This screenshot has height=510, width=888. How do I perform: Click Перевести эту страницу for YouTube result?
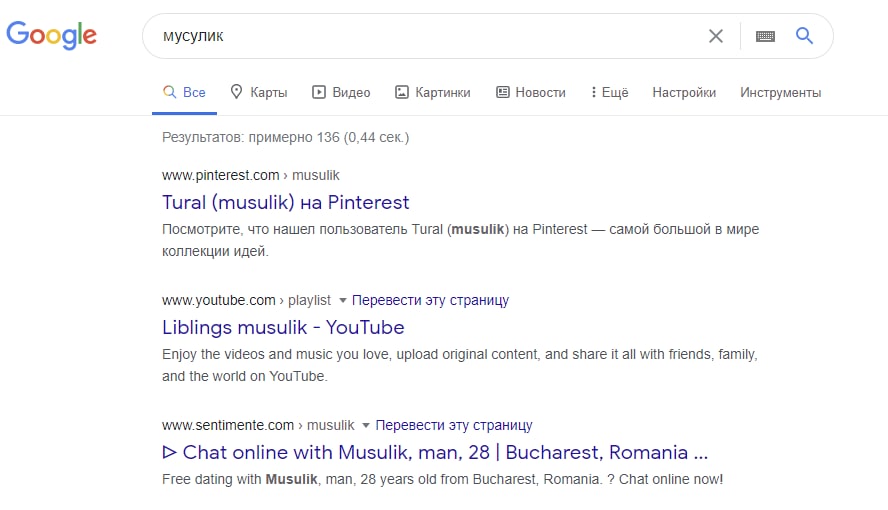pyautogui.click(x=430, y=300)
